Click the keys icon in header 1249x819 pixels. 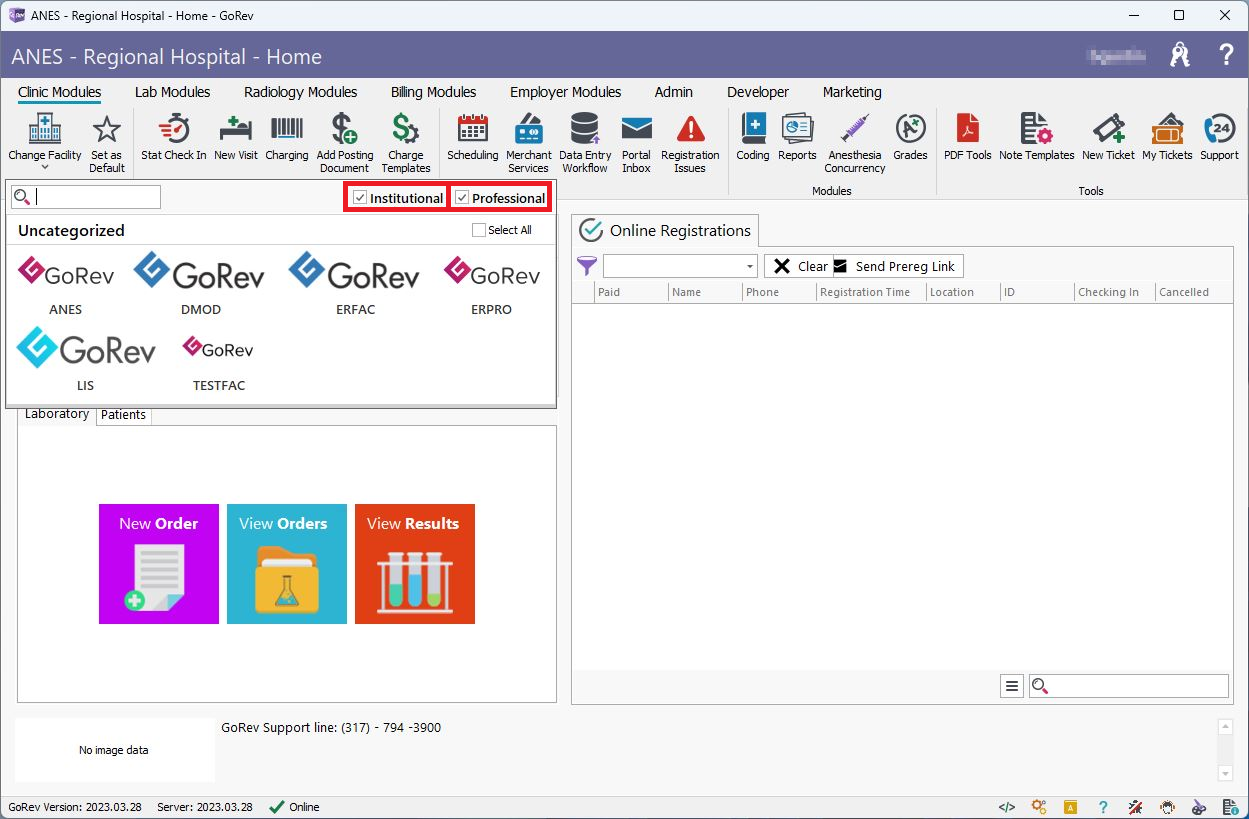[x=1180, y=56]
